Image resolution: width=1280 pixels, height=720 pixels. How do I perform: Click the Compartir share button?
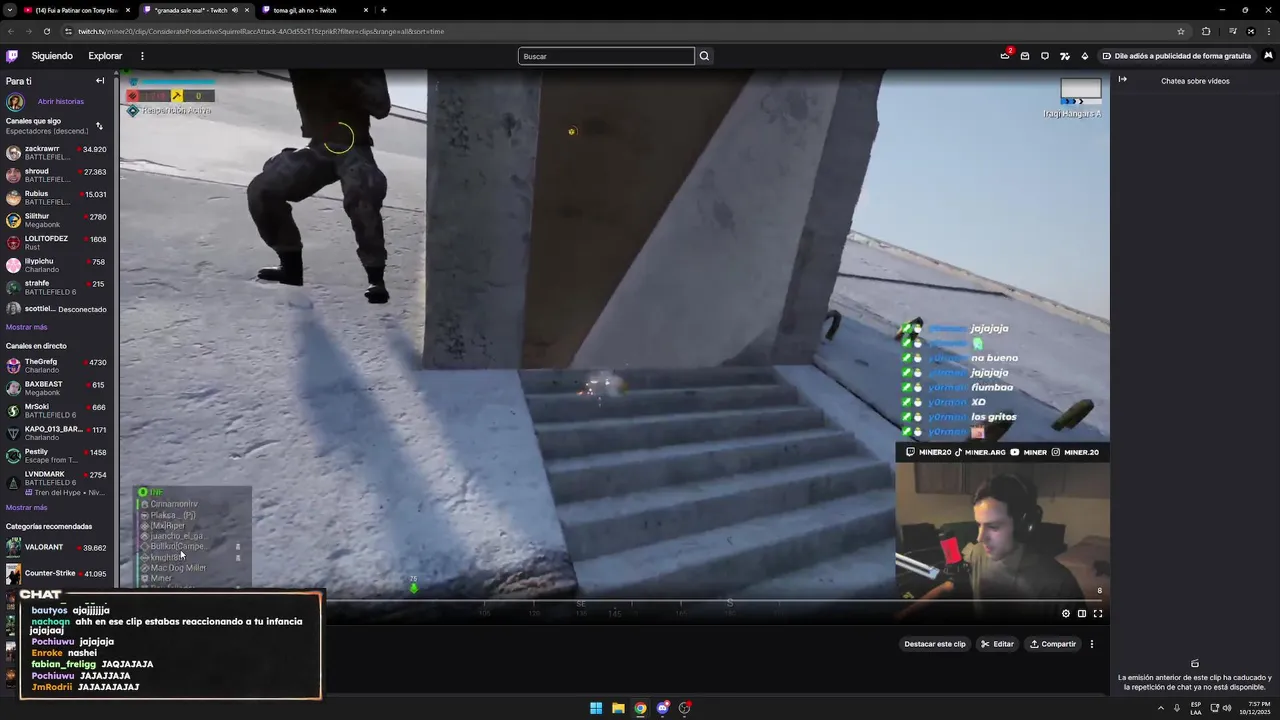click(x=1053, y=644)
